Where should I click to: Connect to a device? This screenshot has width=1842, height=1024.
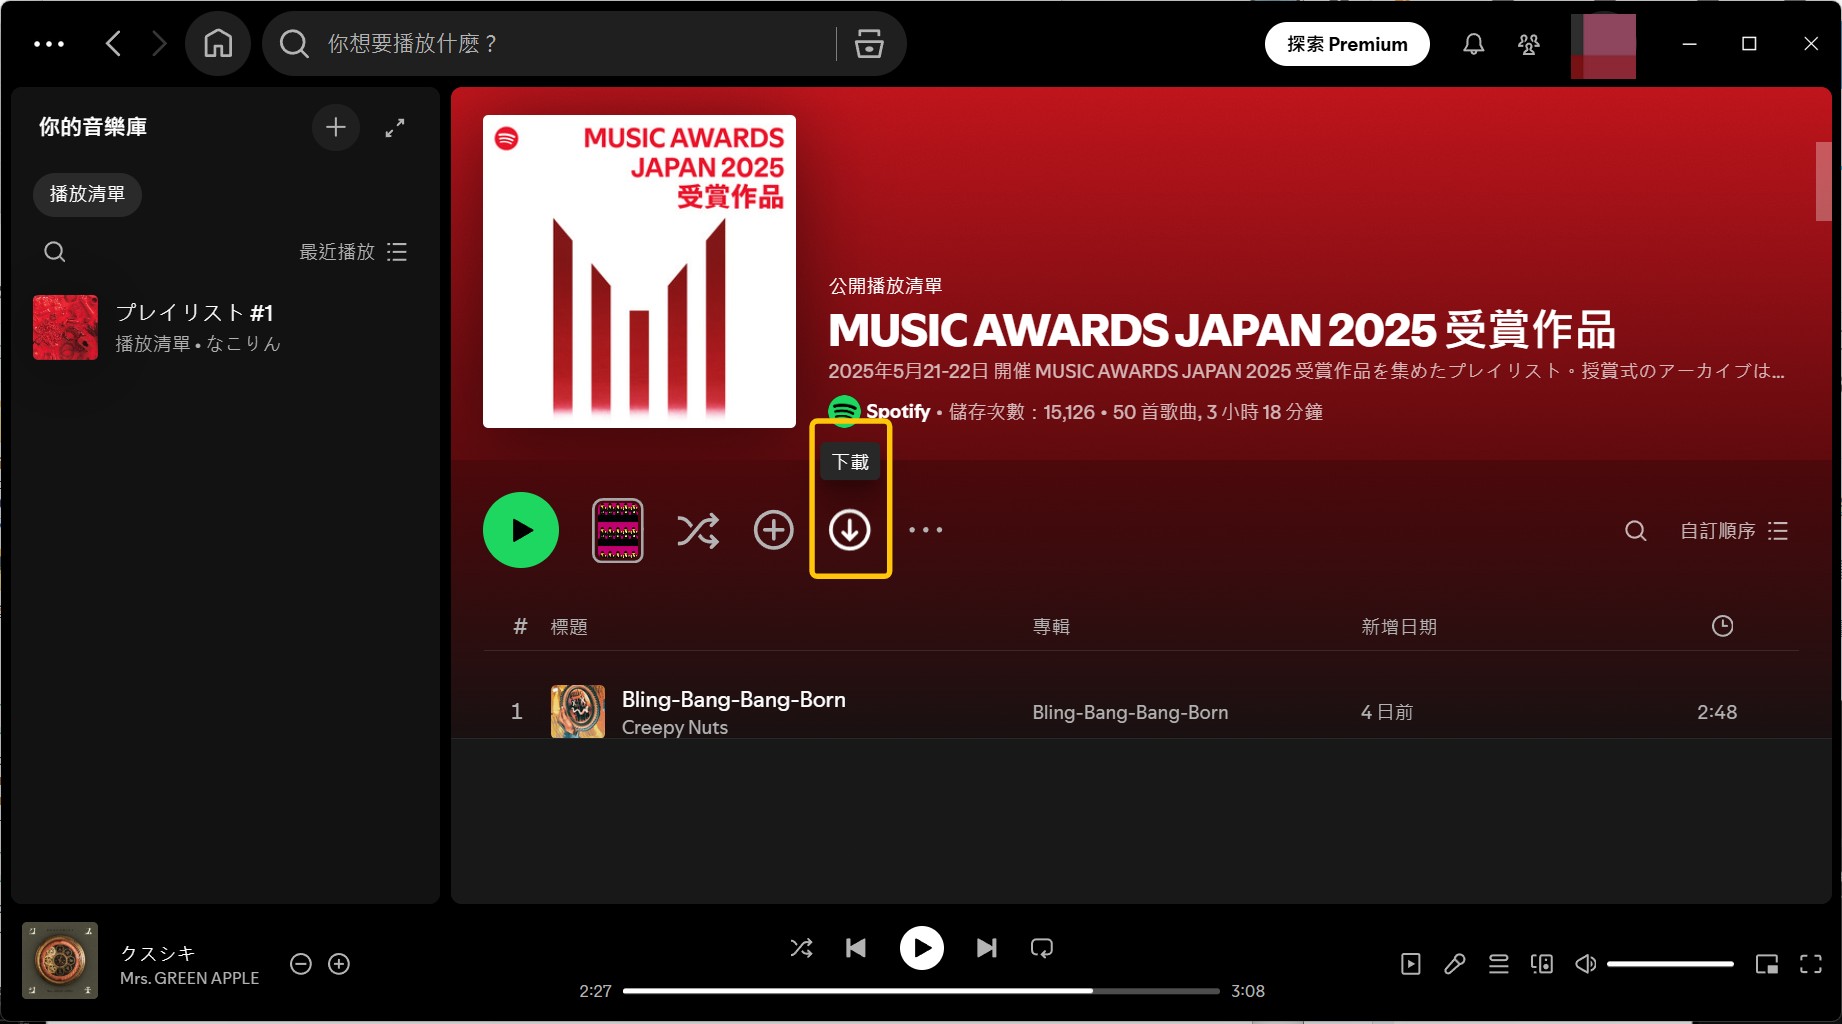1542,964
